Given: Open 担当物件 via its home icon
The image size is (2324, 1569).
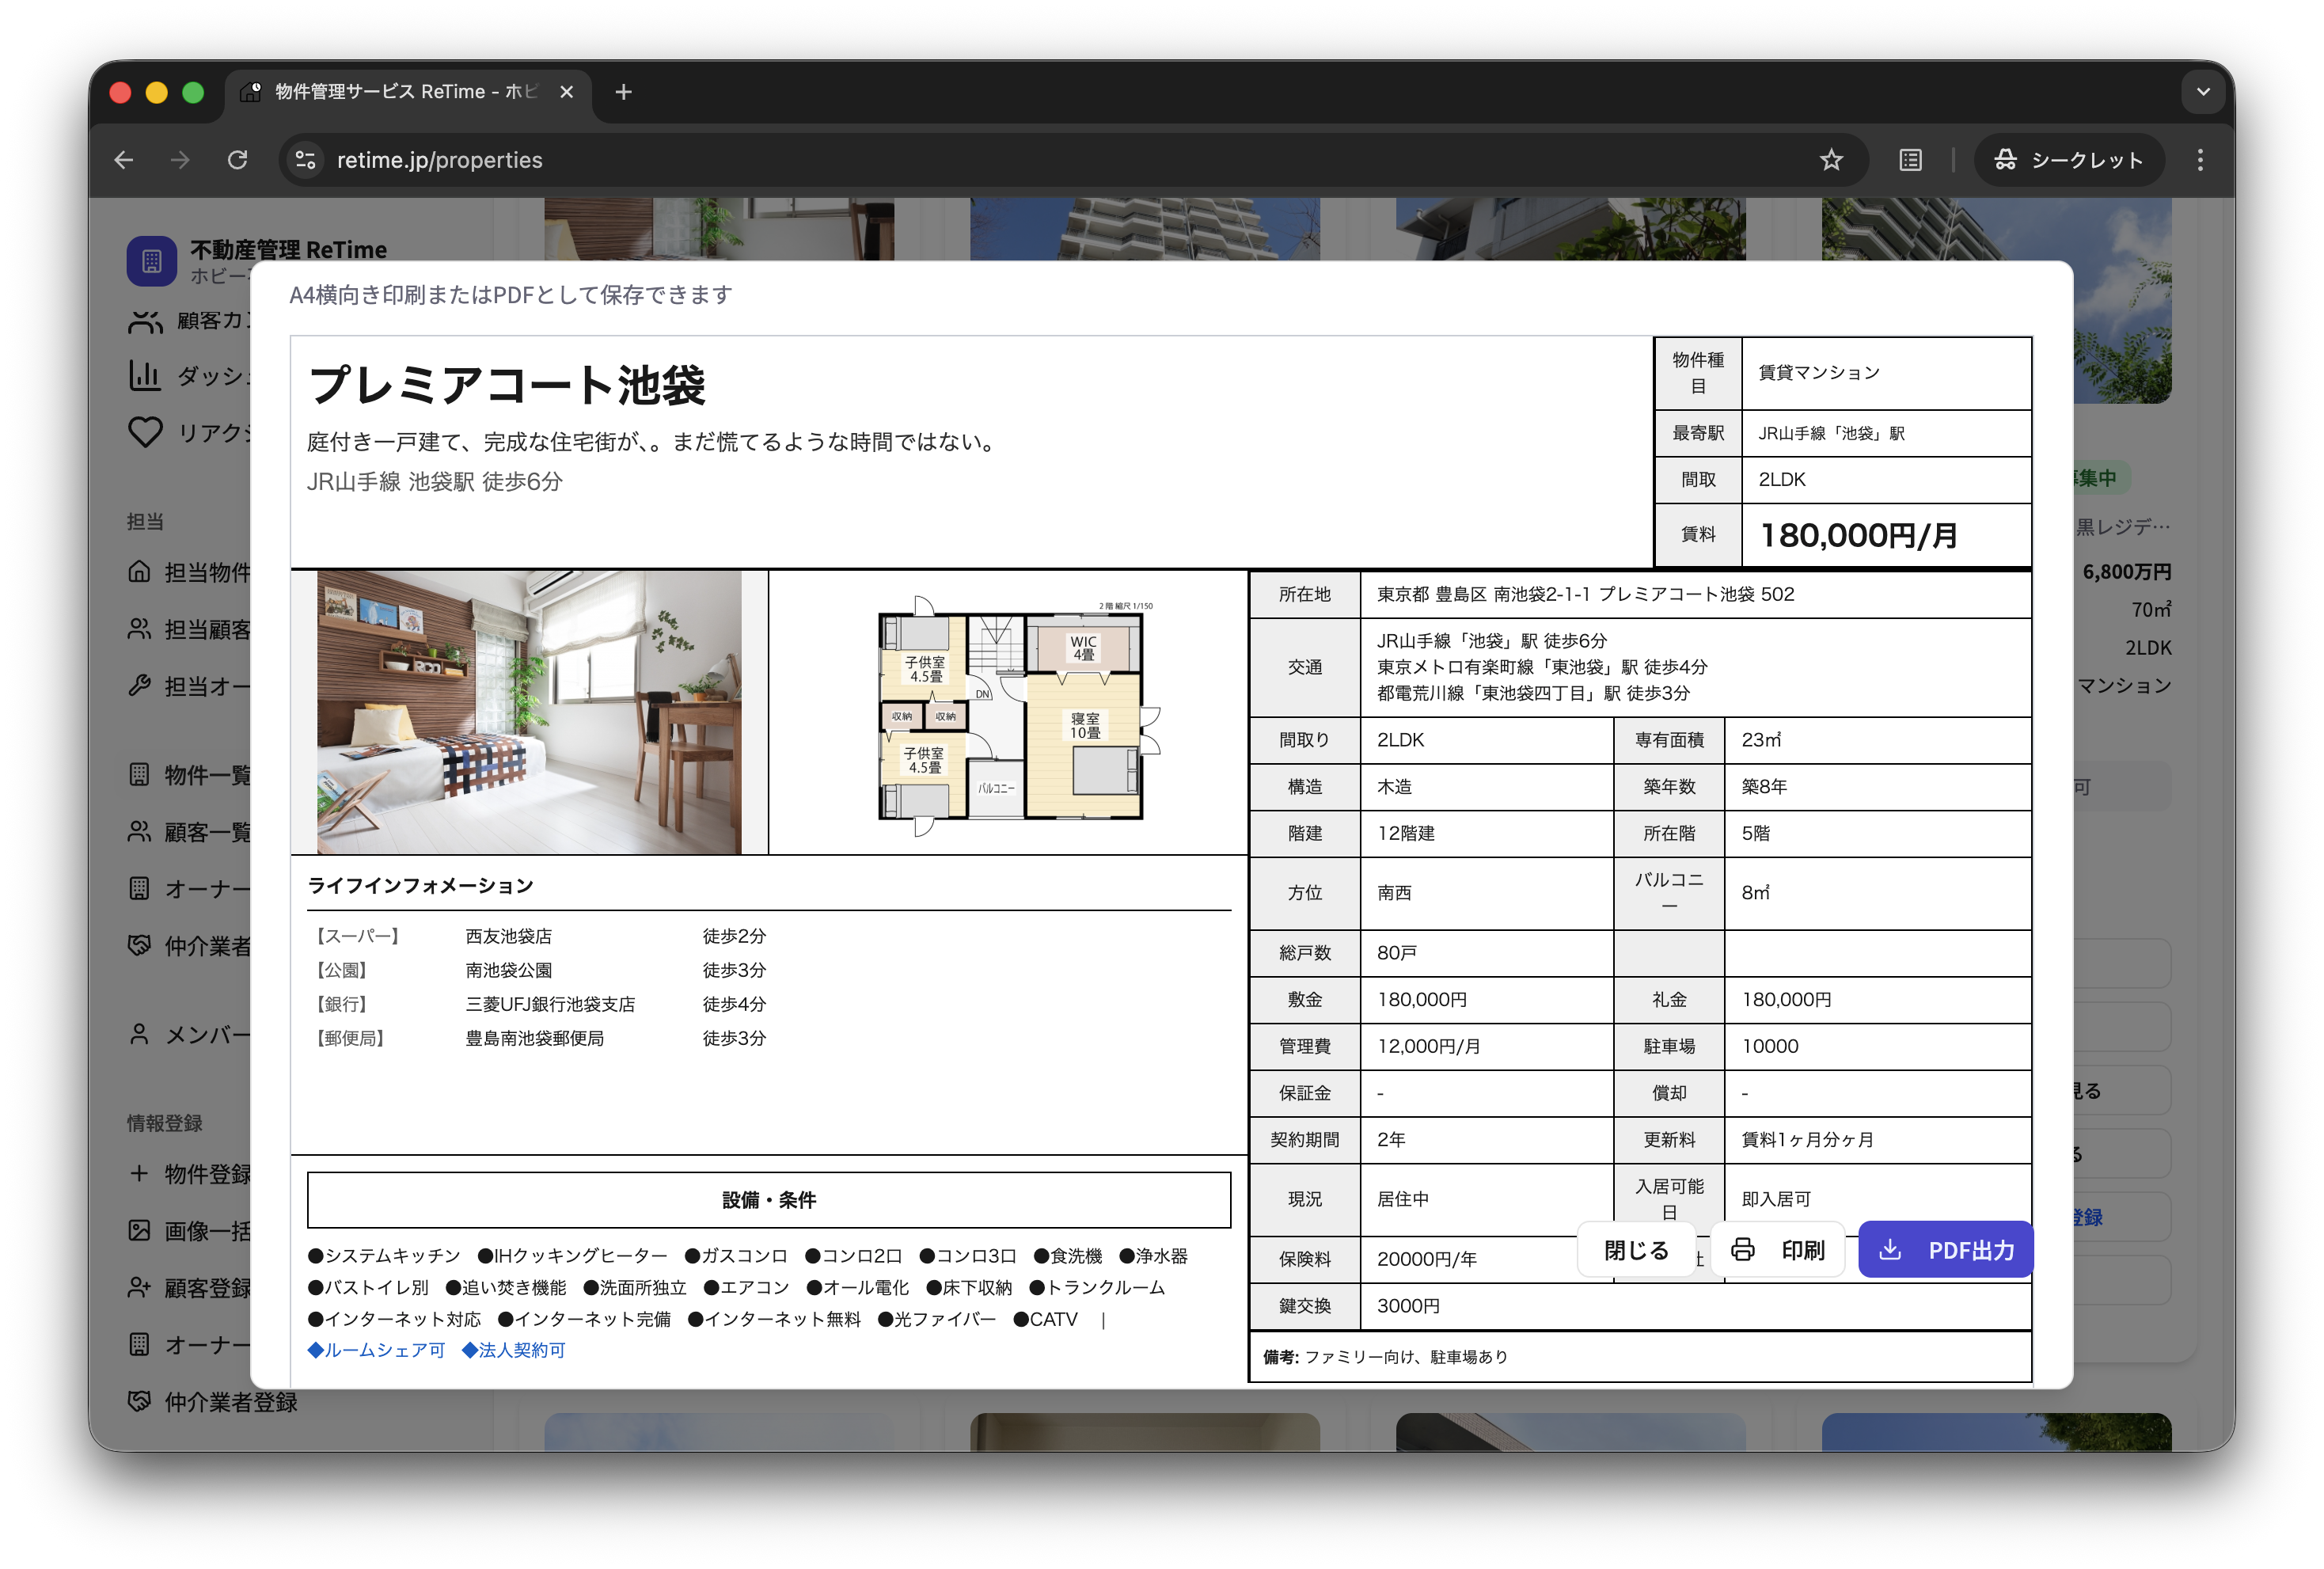Looking at the screenshot, I should (x=139, y=572).
